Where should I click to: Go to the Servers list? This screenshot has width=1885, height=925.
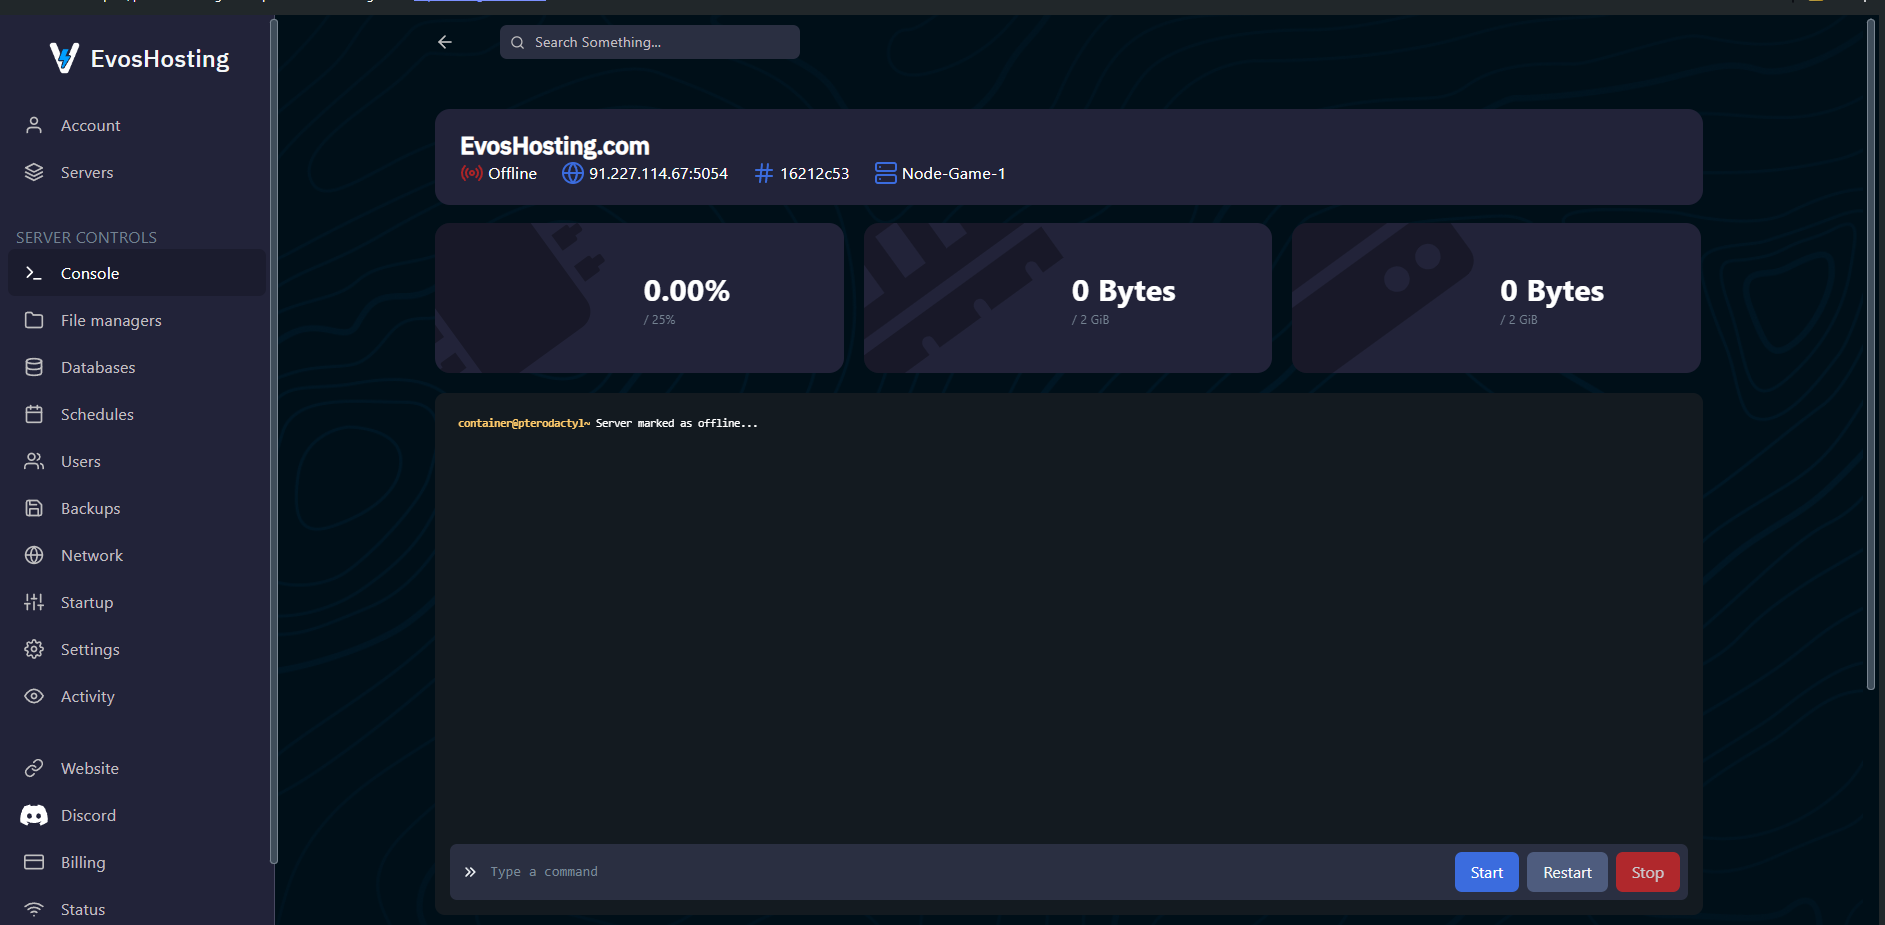point(86,172)
